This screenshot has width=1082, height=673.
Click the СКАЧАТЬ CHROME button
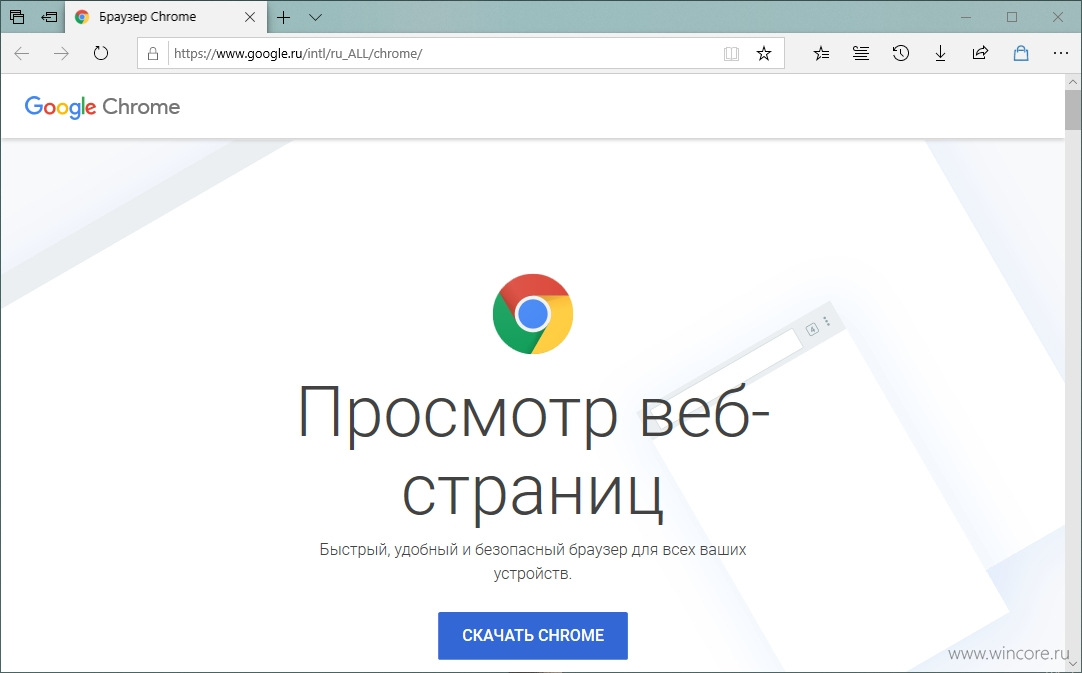(x=533, y=636)
